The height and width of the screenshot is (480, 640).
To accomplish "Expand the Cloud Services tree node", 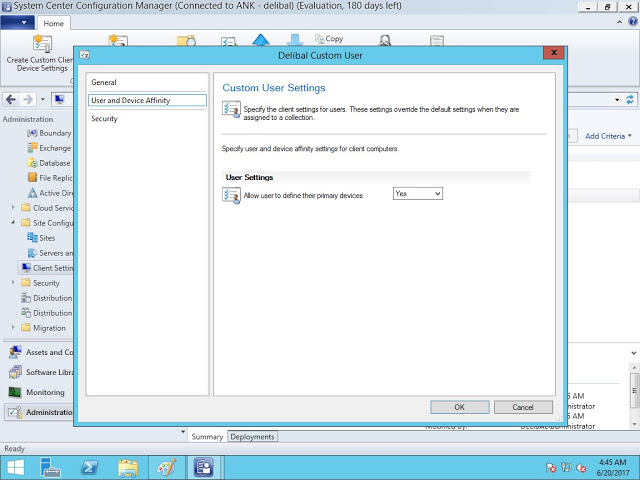I will coord(13,208).
